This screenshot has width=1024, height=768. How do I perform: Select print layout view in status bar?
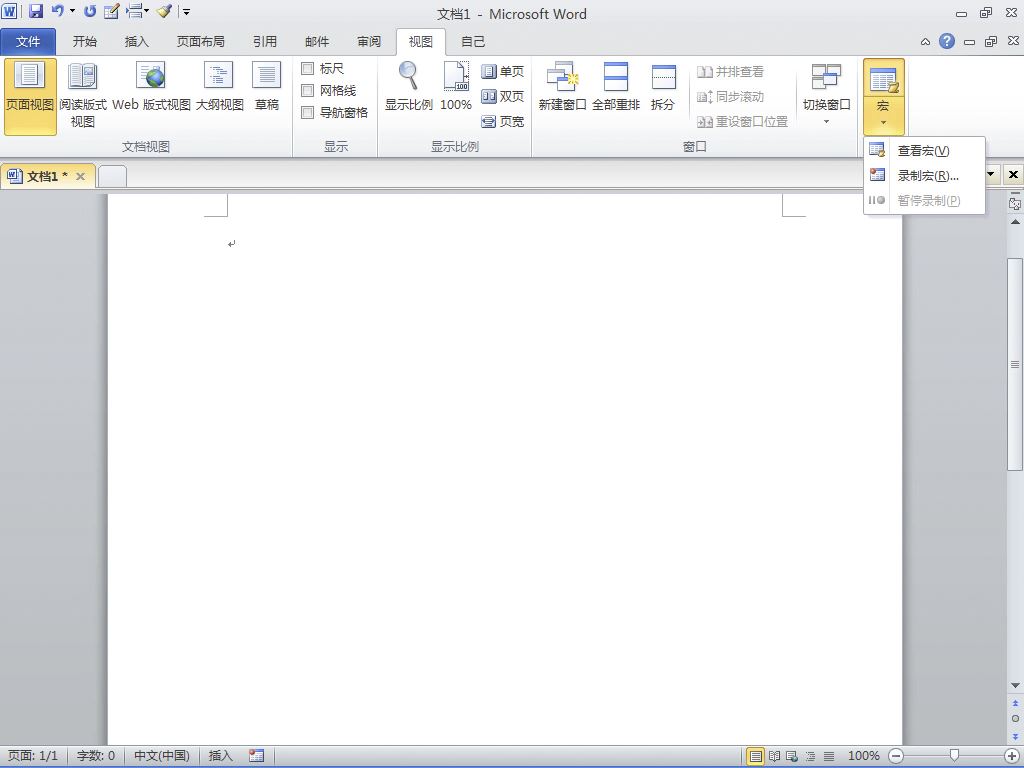pyautogui.click(x=756, y=756)
